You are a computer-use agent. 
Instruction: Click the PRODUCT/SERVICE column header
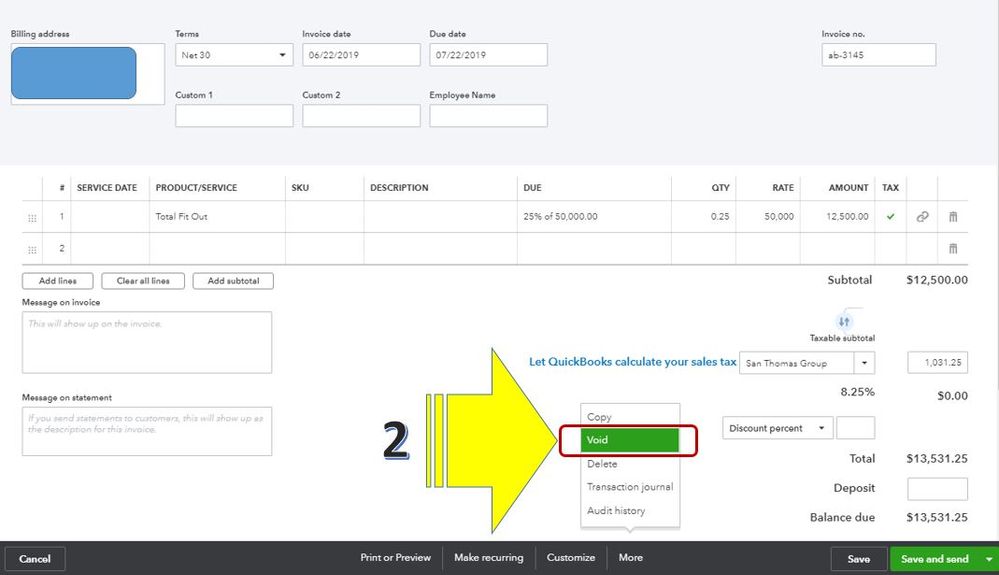click(x=196, y=188)
